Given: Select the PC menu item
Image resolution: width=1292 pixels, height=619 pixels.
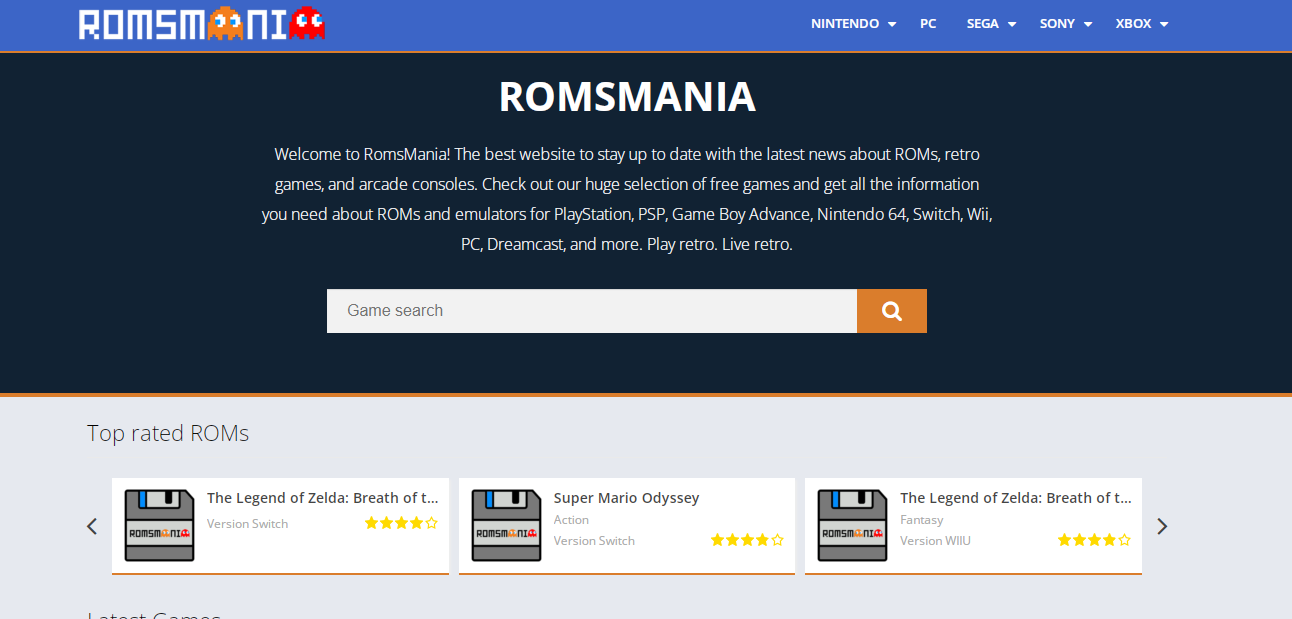Looking at the screenshot, I should (928, 23).
